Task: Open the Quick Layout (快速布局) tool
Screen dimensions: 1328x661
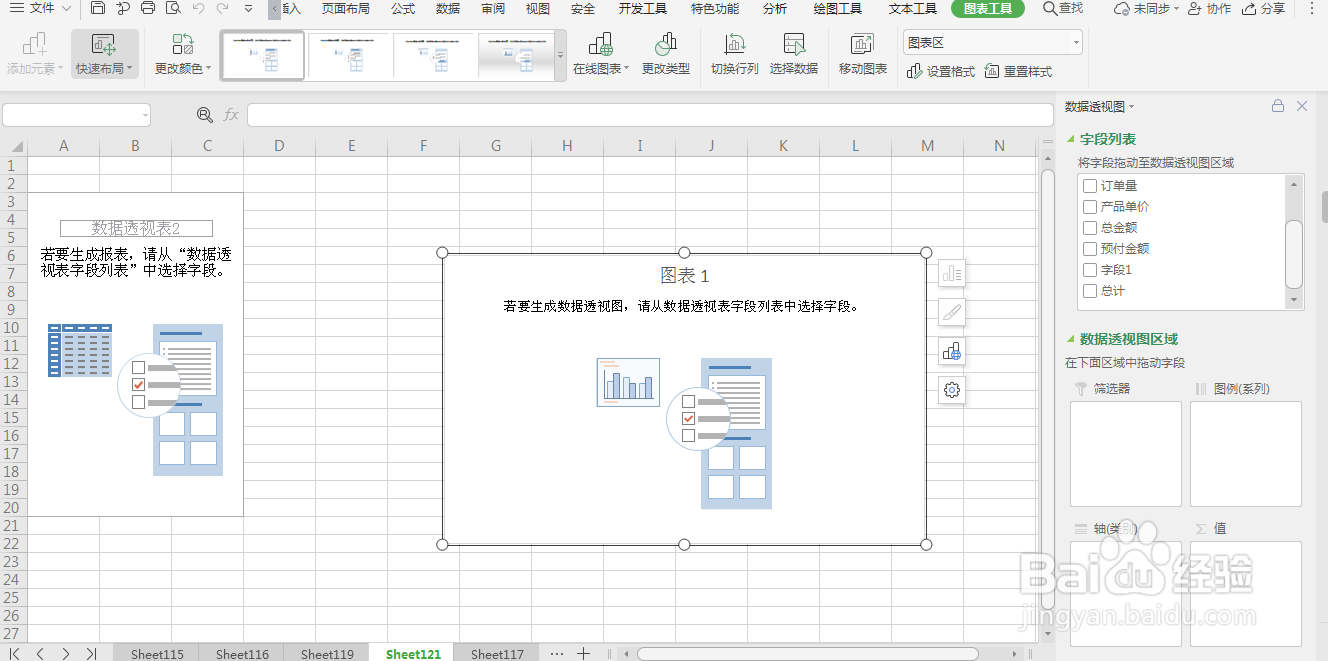Action: pos(104,54)
